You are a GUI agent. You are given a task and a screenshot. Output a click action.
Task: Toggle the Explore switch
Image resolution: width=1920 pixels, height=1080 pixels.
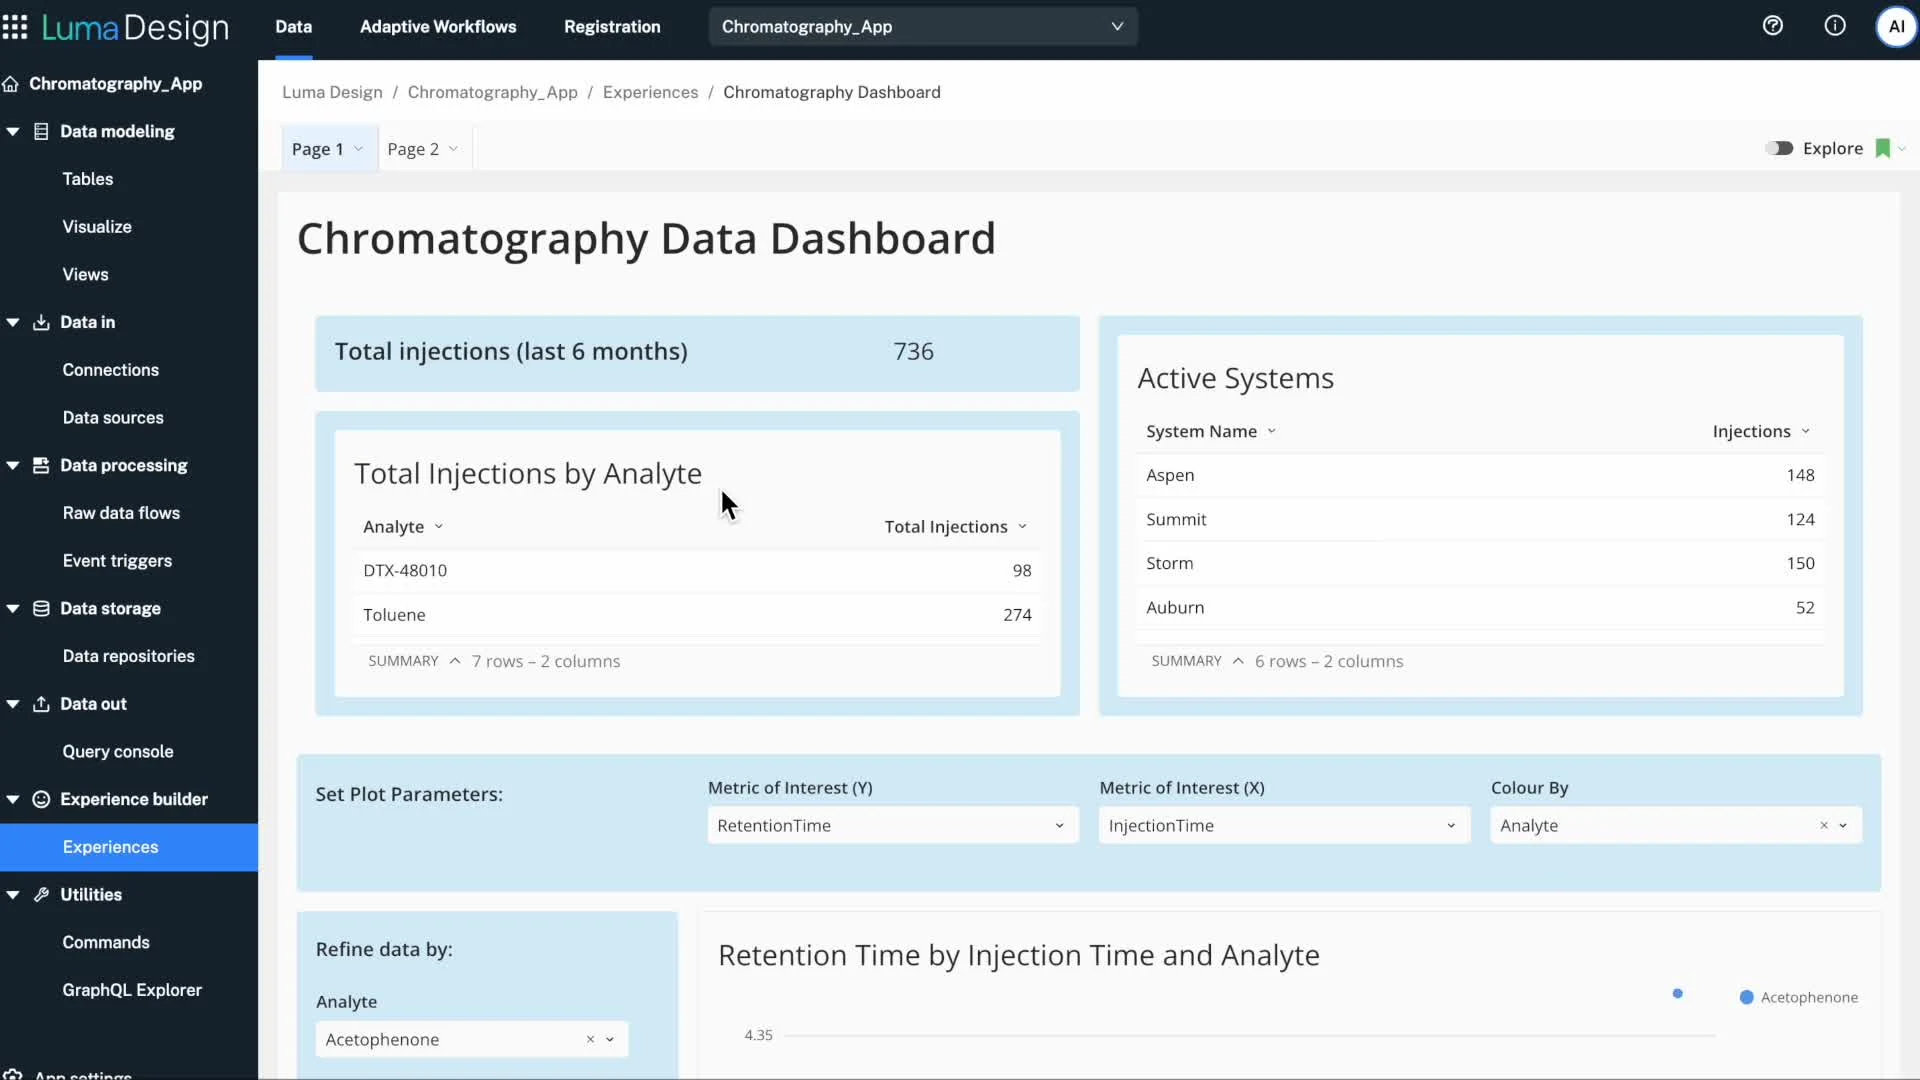coord(1779,148)
